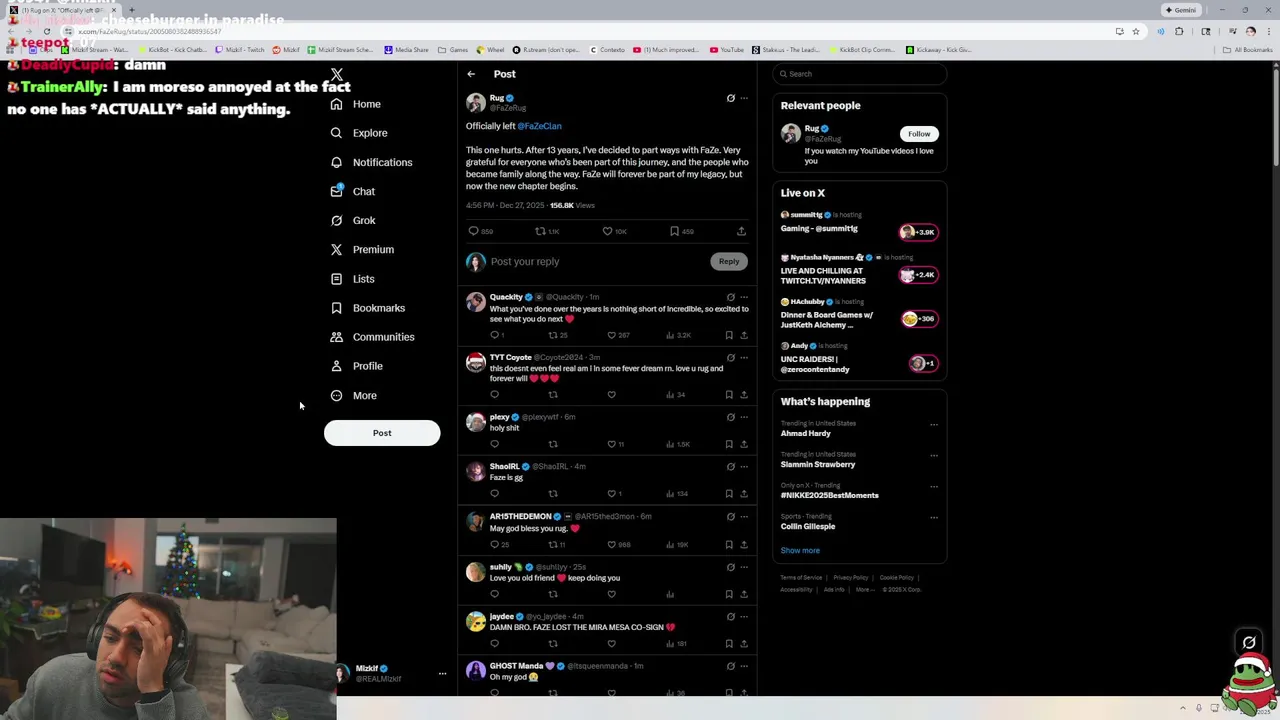The height and width of the screenshot is (720, 1280).
Task: Open options for Ahmad Hardy trend
Action: coord(934,425)
